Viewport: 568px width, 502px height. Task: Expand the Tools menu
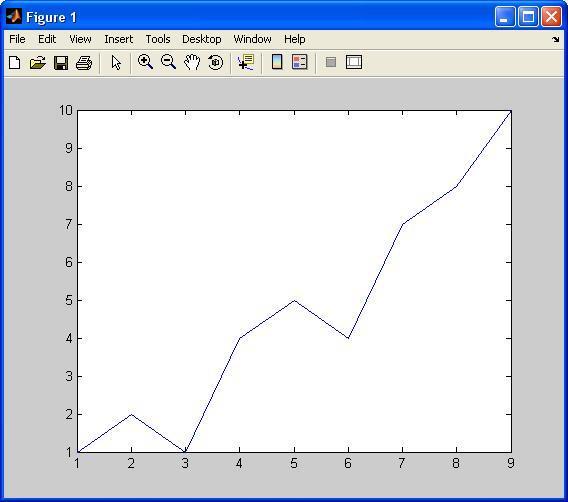158,39
